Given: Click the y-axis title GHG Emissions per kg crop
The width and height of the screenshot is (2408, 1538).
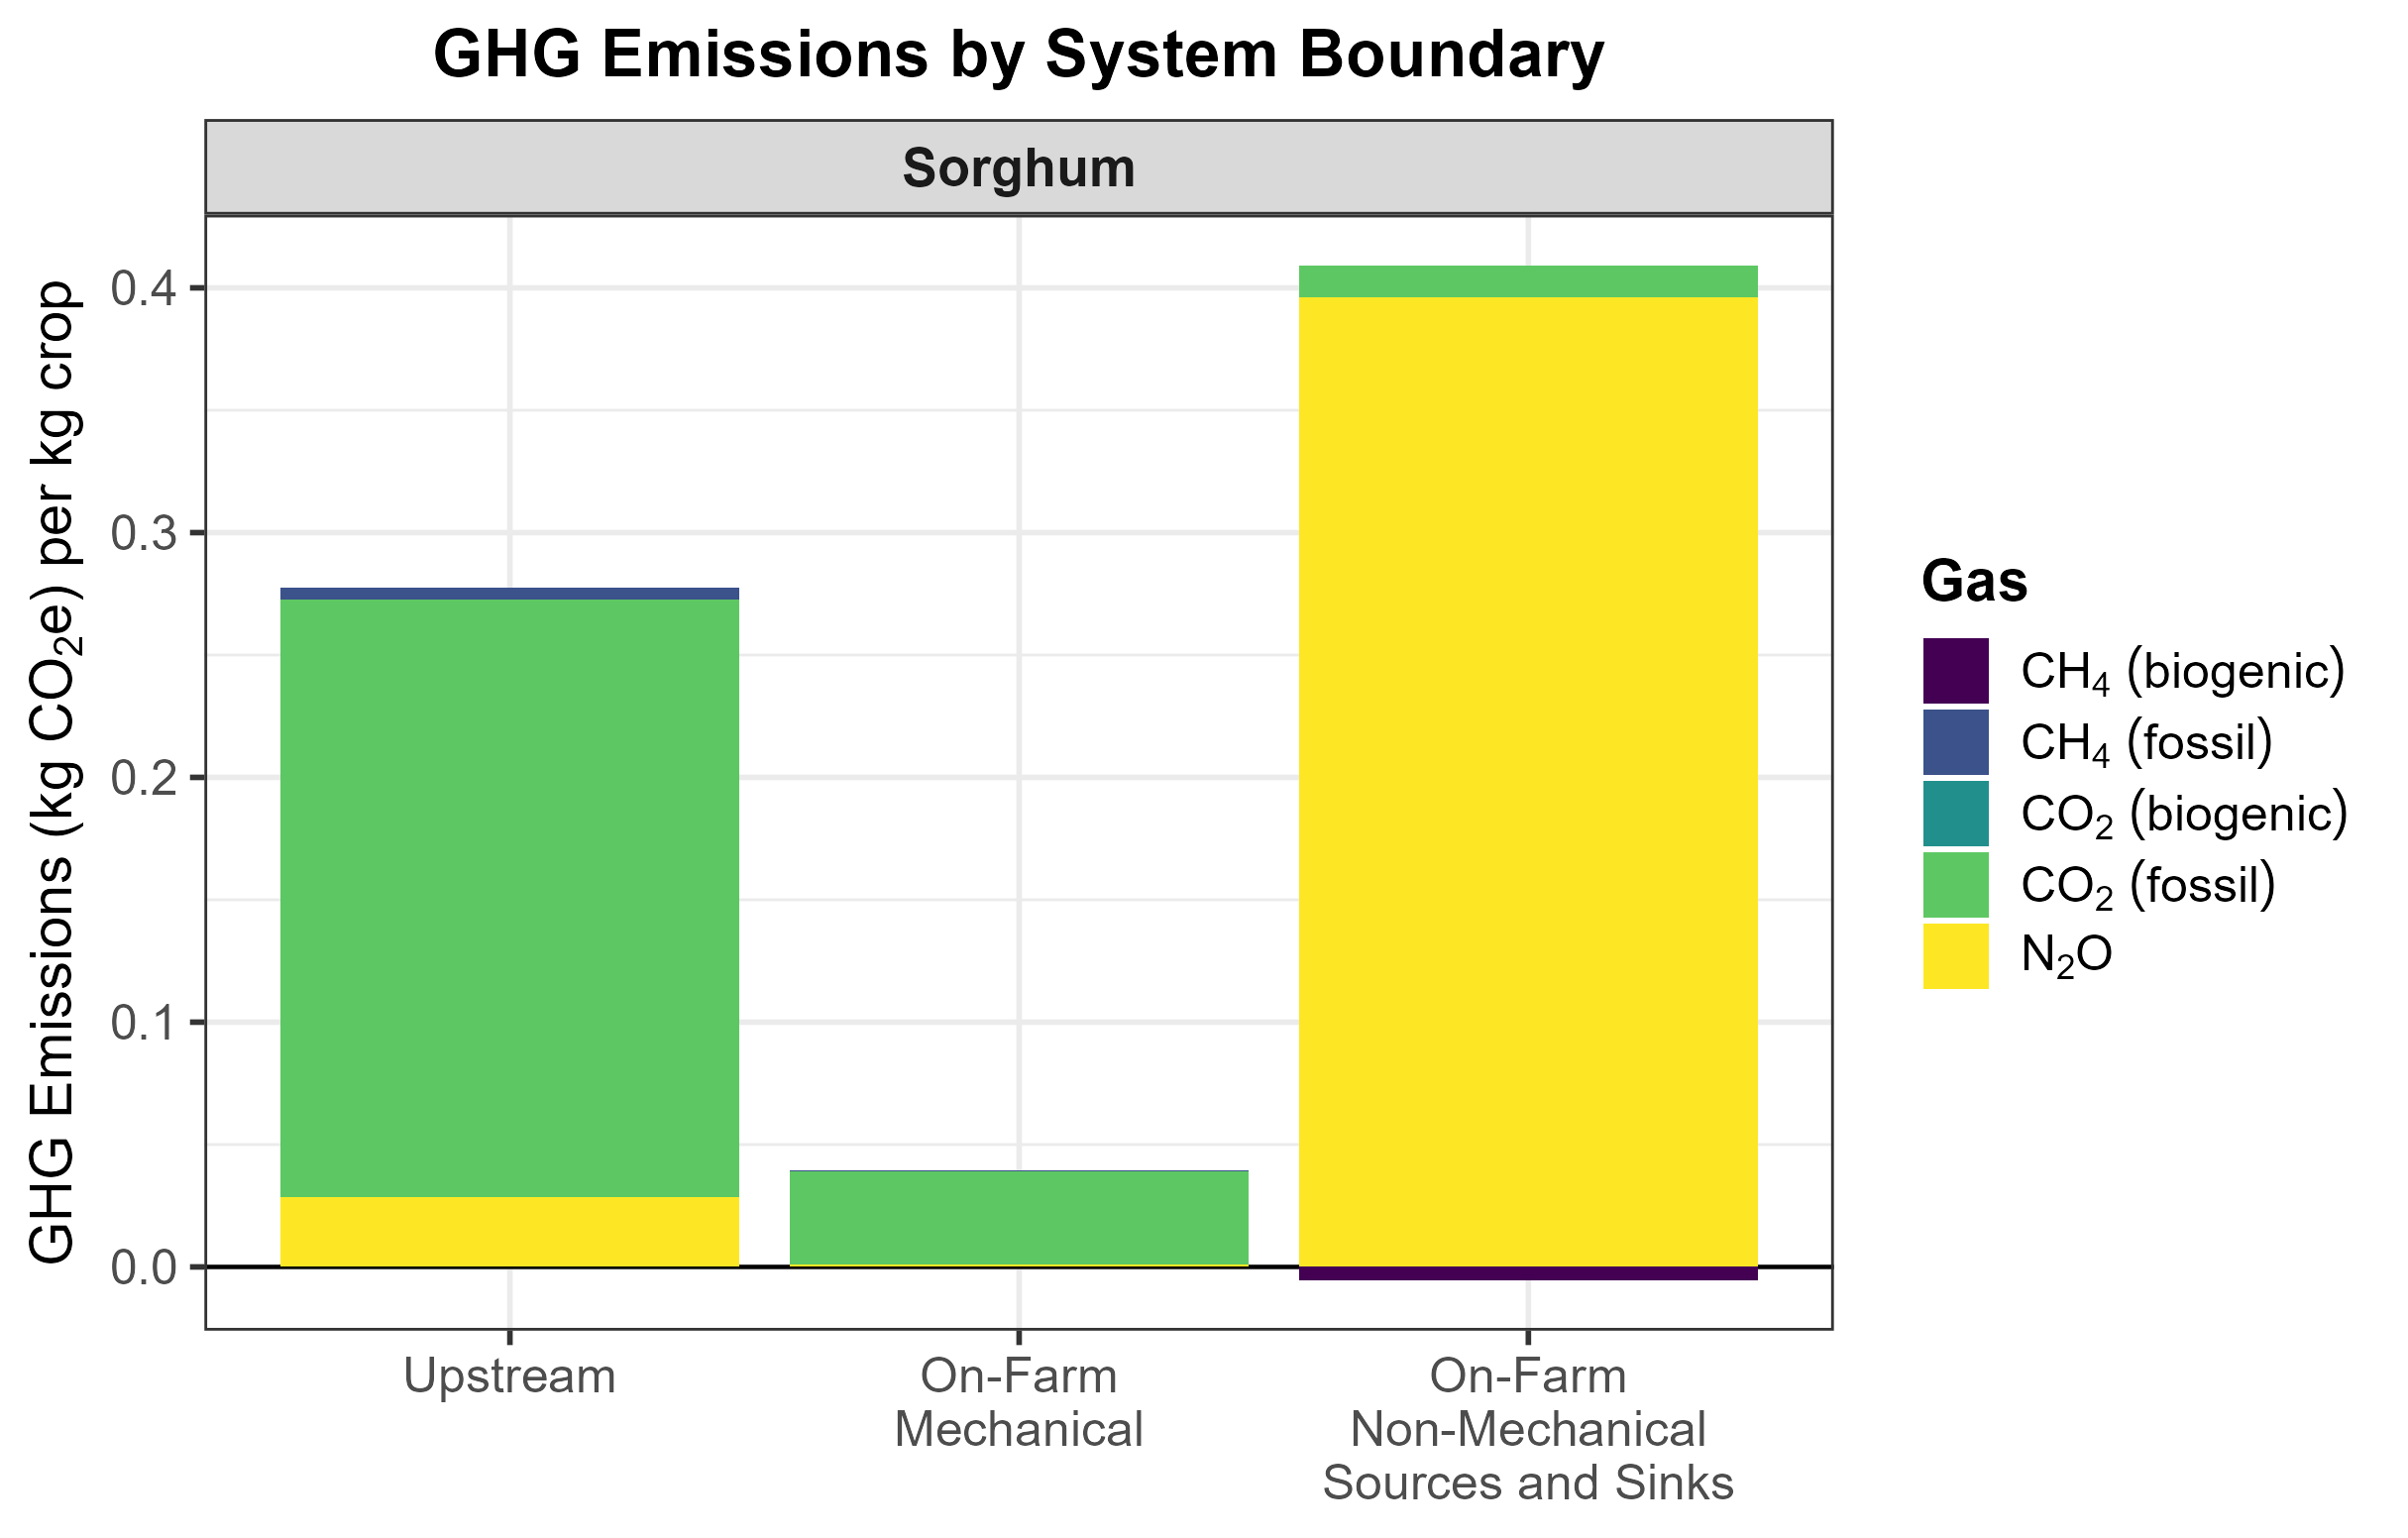Looking at the screenshot, I should click(52, 771).
